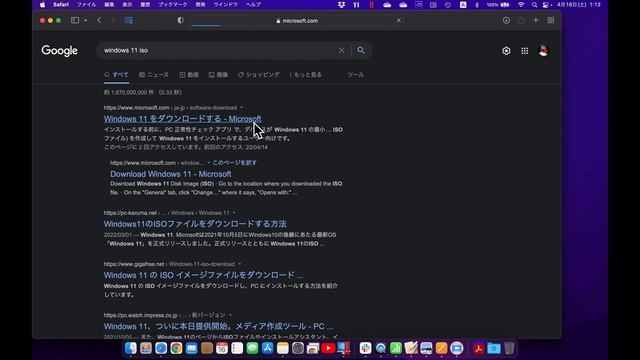640x360 pixels.
Task: Open Slack from the Dock
Action: click(x=365, y=348)
